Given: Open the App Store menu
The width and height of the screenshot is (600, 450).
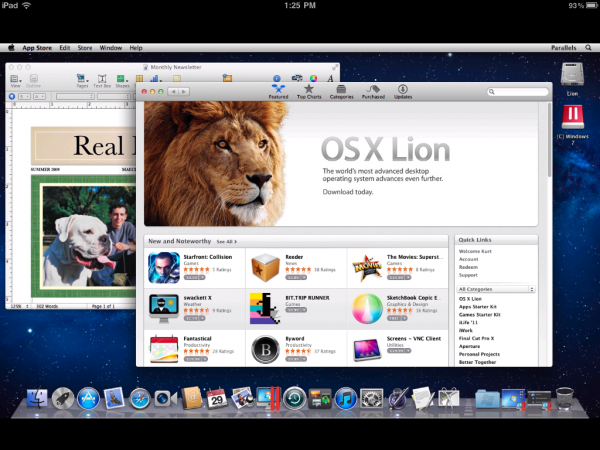Looking at the screenshot, I should [37, 48].
